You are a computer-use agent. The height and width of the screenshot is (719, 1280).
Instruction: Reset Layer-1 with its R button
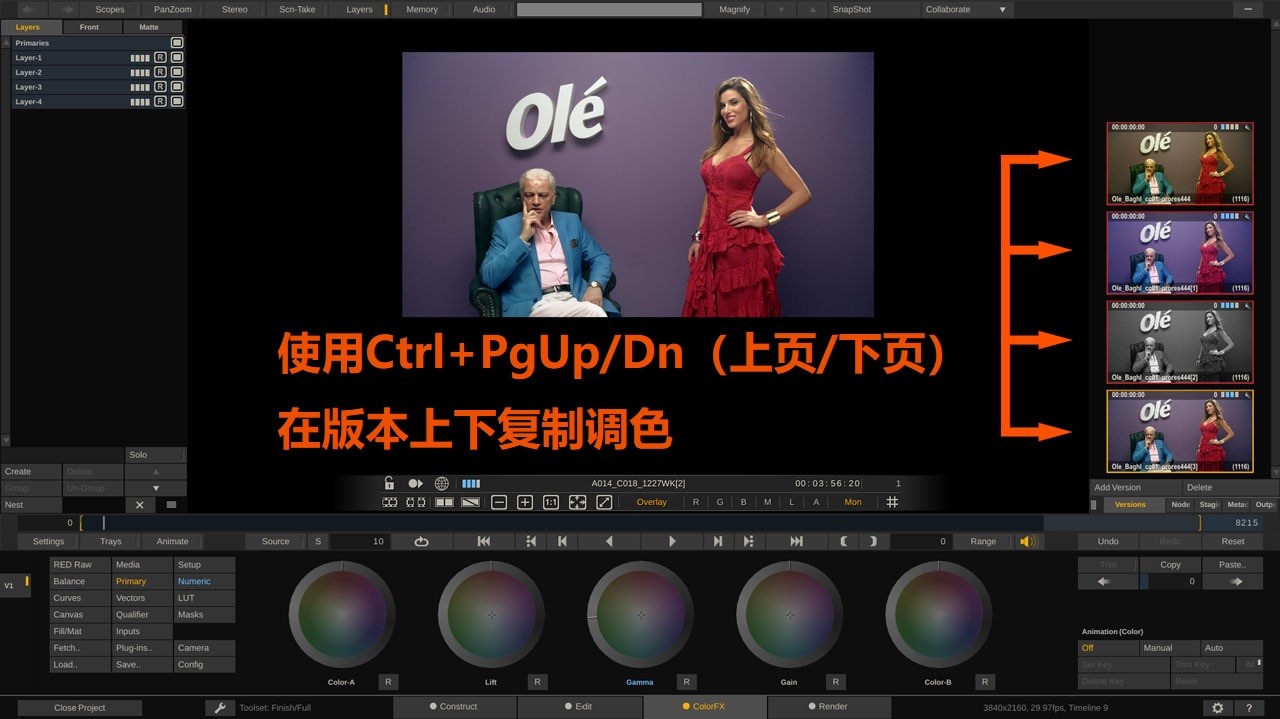tap(160, 58)
